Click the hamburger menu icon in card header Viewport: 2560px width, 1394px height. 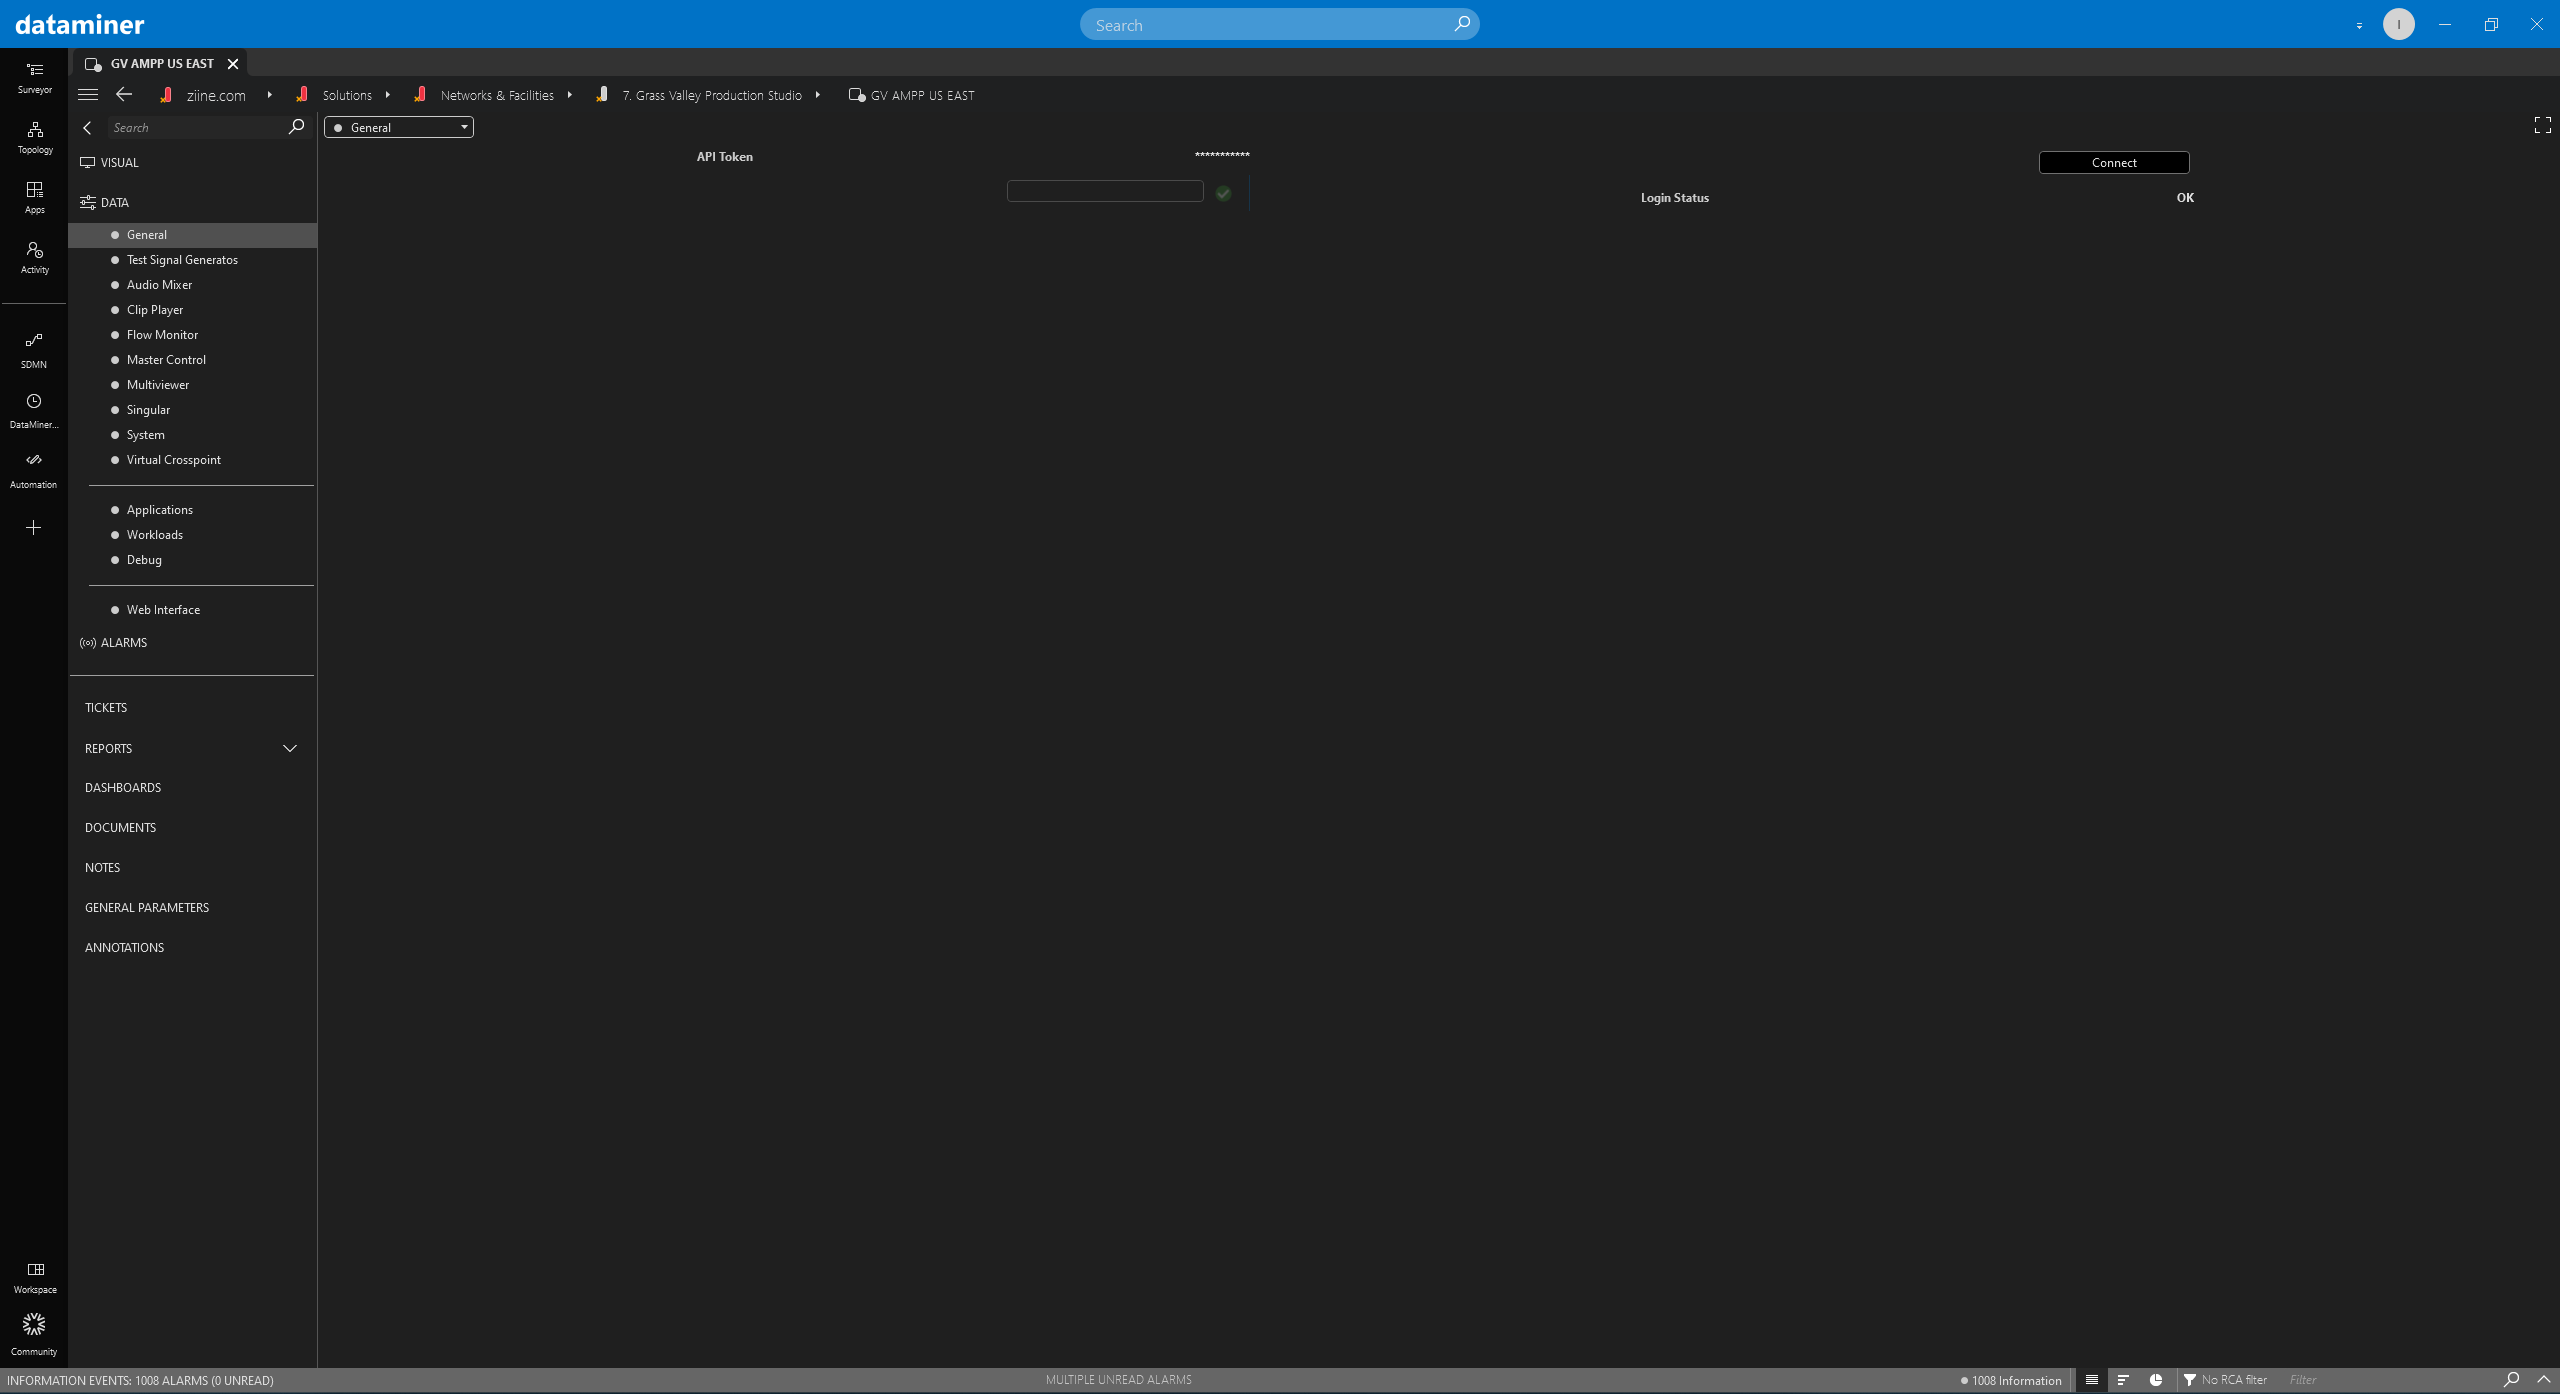click(88, 95)
